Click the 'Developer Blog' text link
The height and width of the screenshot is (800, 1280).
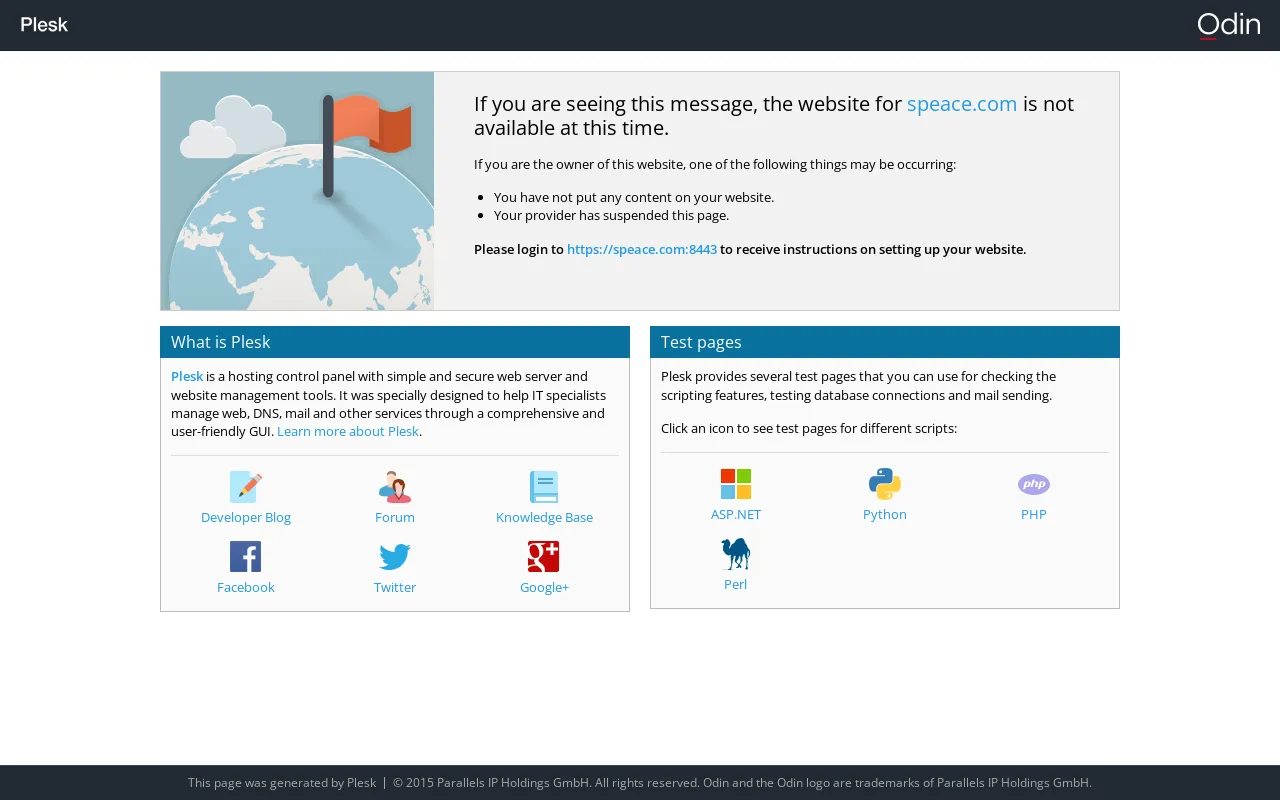click(246, 518)
